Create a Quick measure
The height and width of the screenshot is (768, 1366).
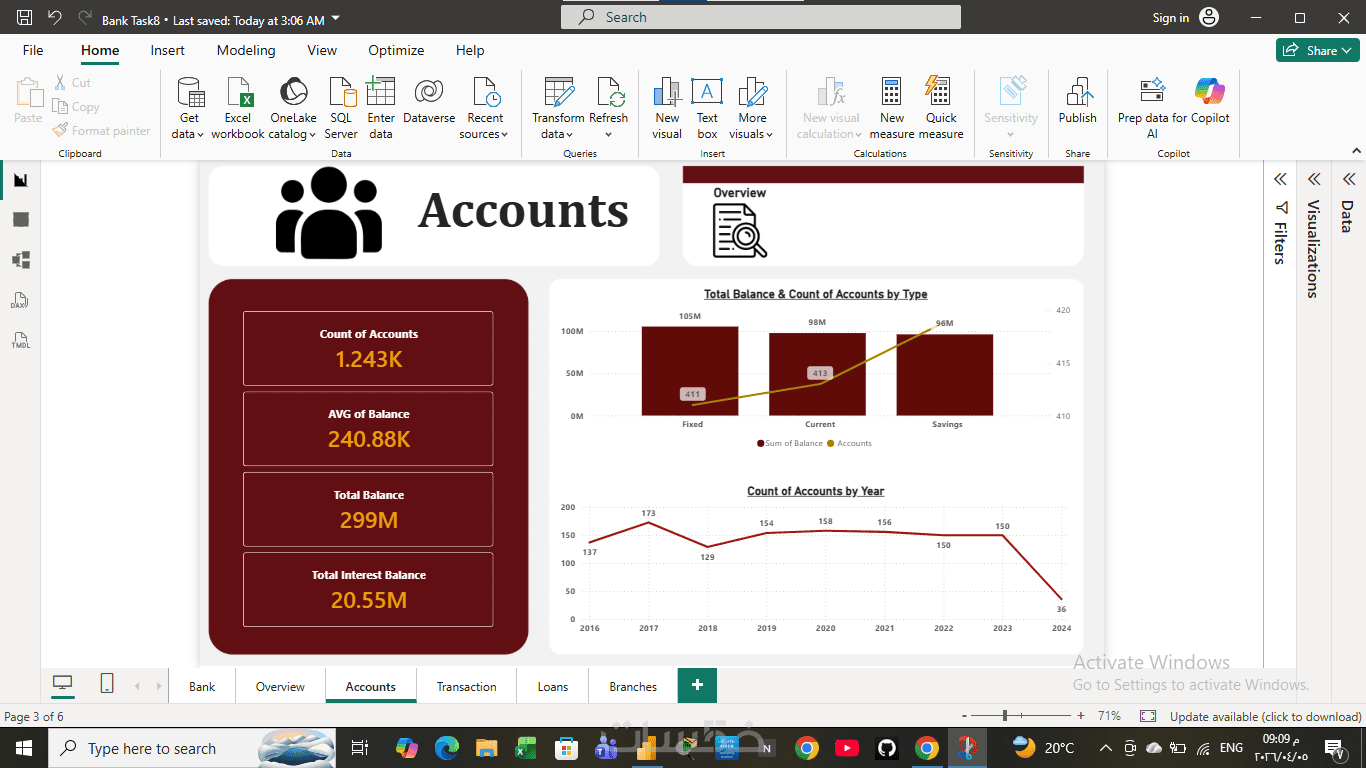click(x=941, y=108)
